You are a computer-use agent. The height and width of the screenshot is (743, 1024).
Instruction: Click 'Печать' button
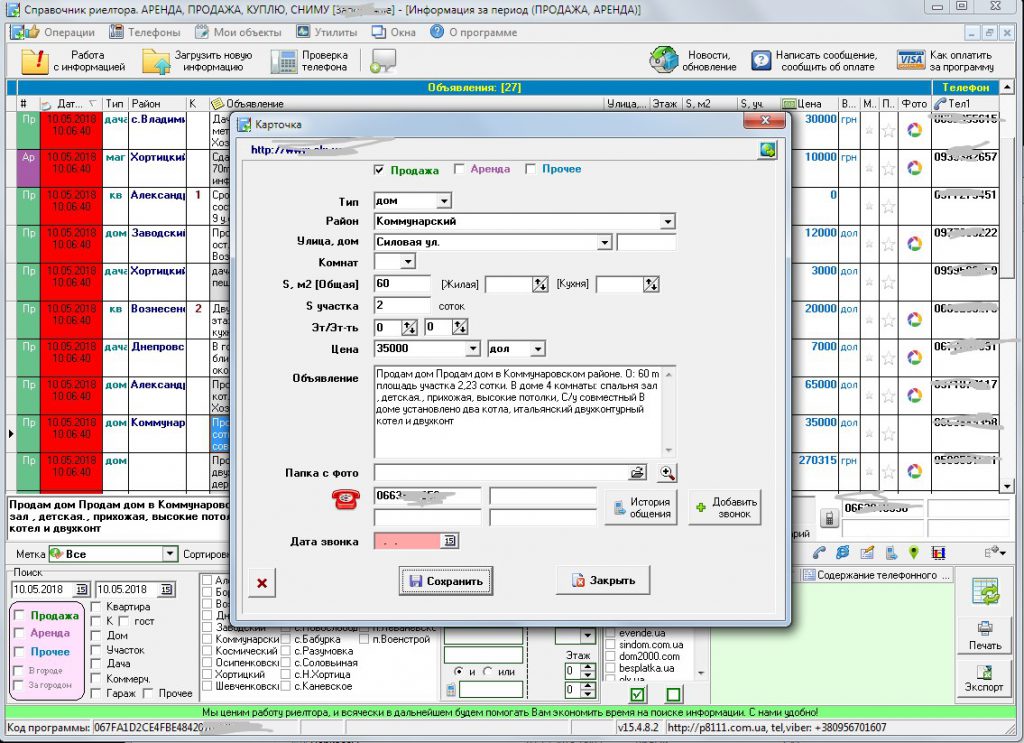(985, 636)
